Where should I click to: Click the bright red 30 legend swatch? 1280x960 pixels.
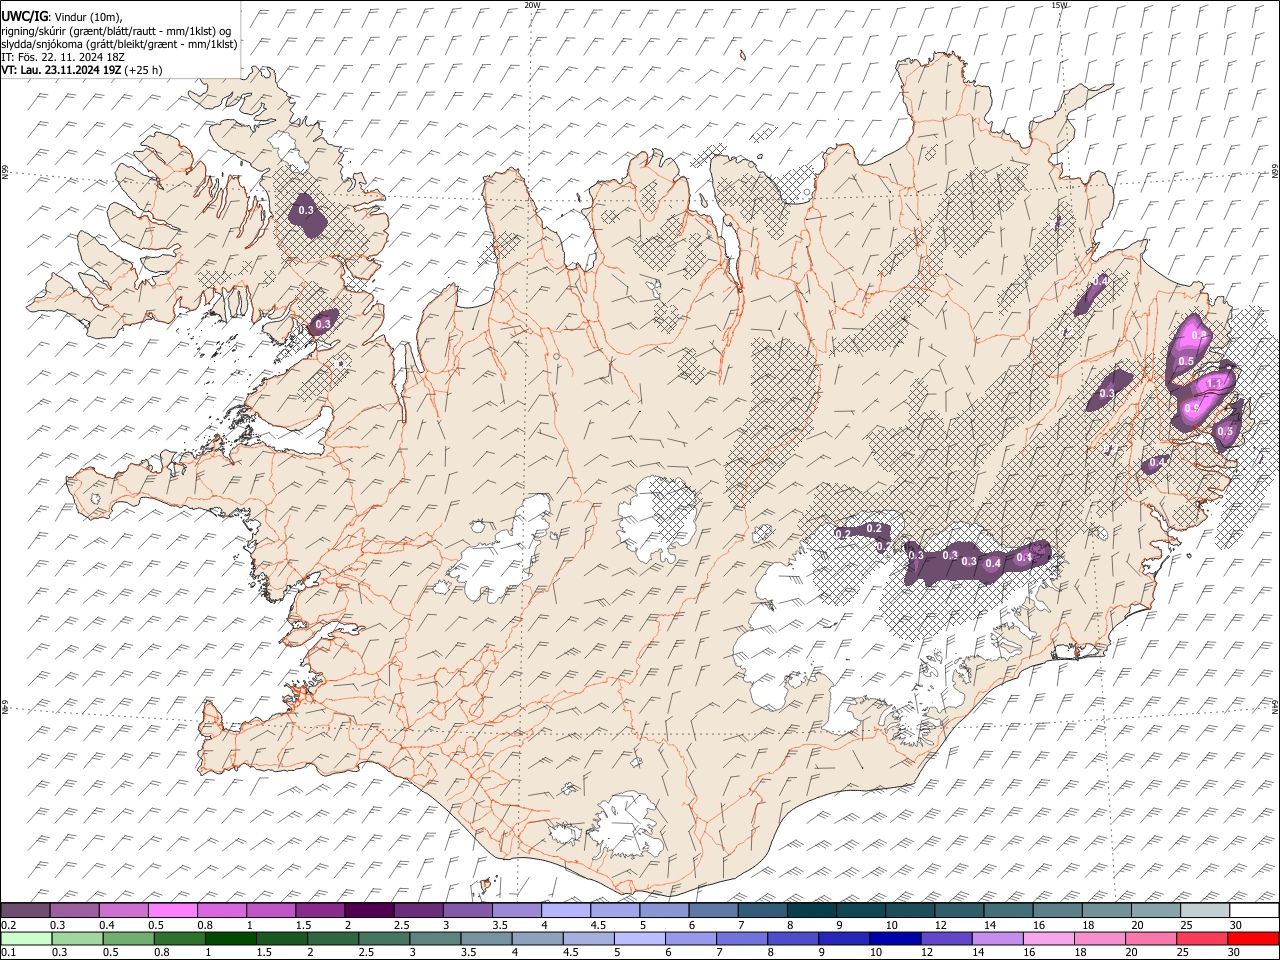pos(1252,938)
